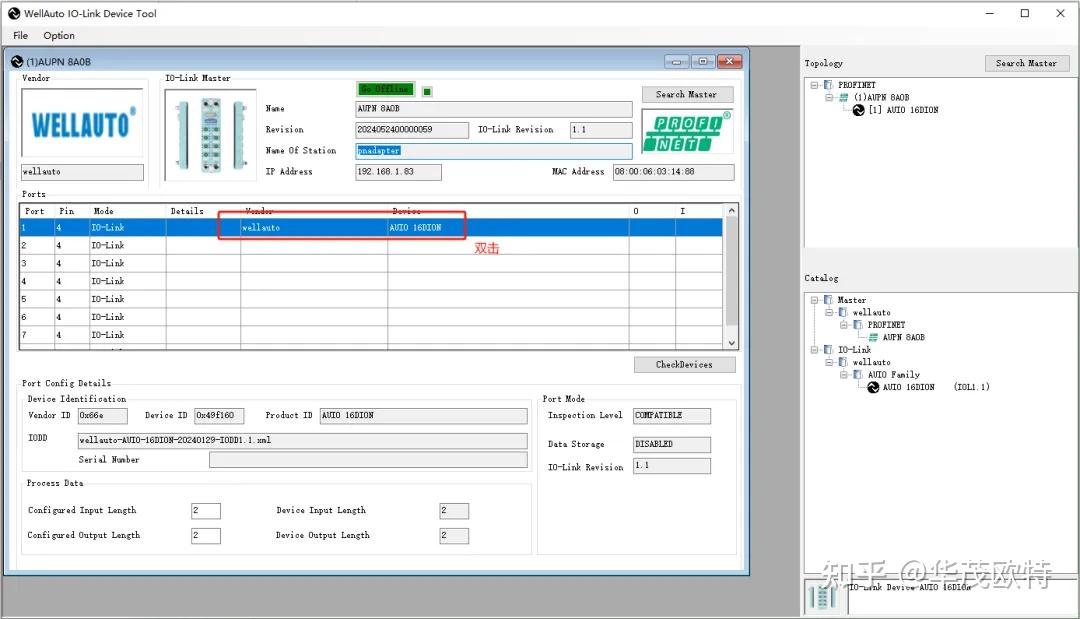
Task: Click the WellAuto application icon in titlebar
Action: [x=14, y=13]
